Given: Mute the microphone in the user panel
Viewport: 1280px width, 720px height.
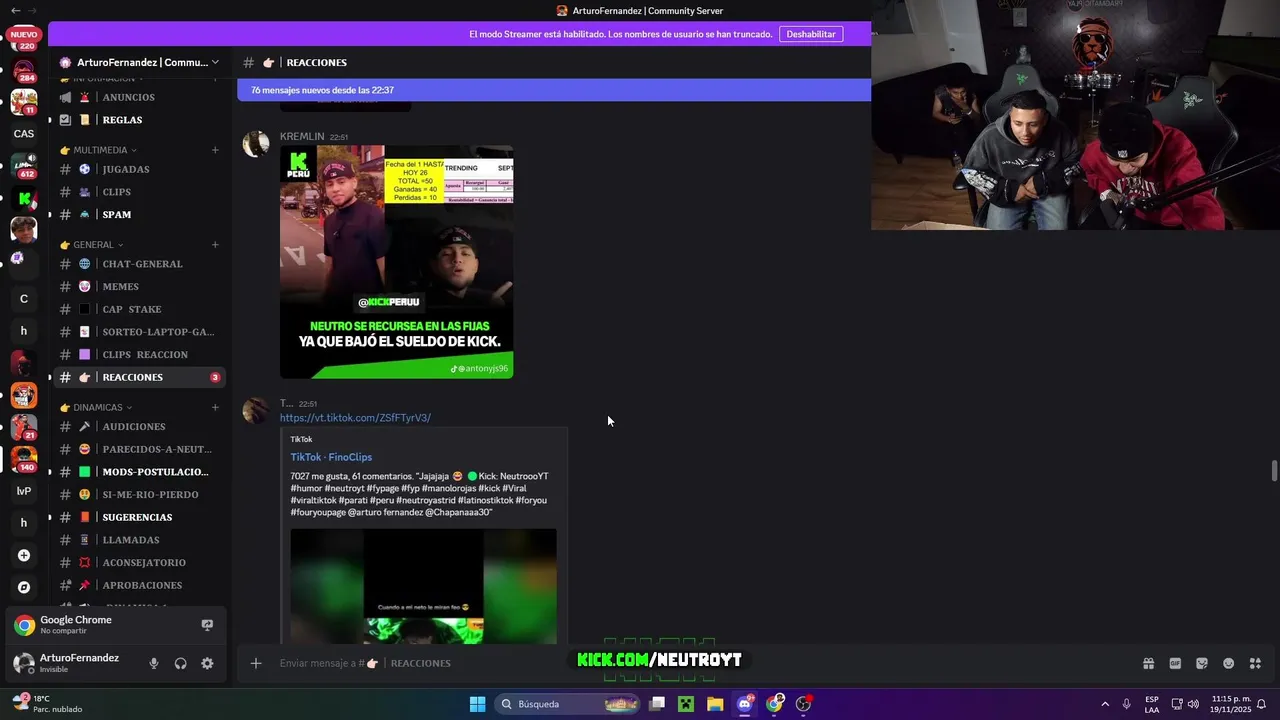Looking at the screenshot, I should coord(154,663).
